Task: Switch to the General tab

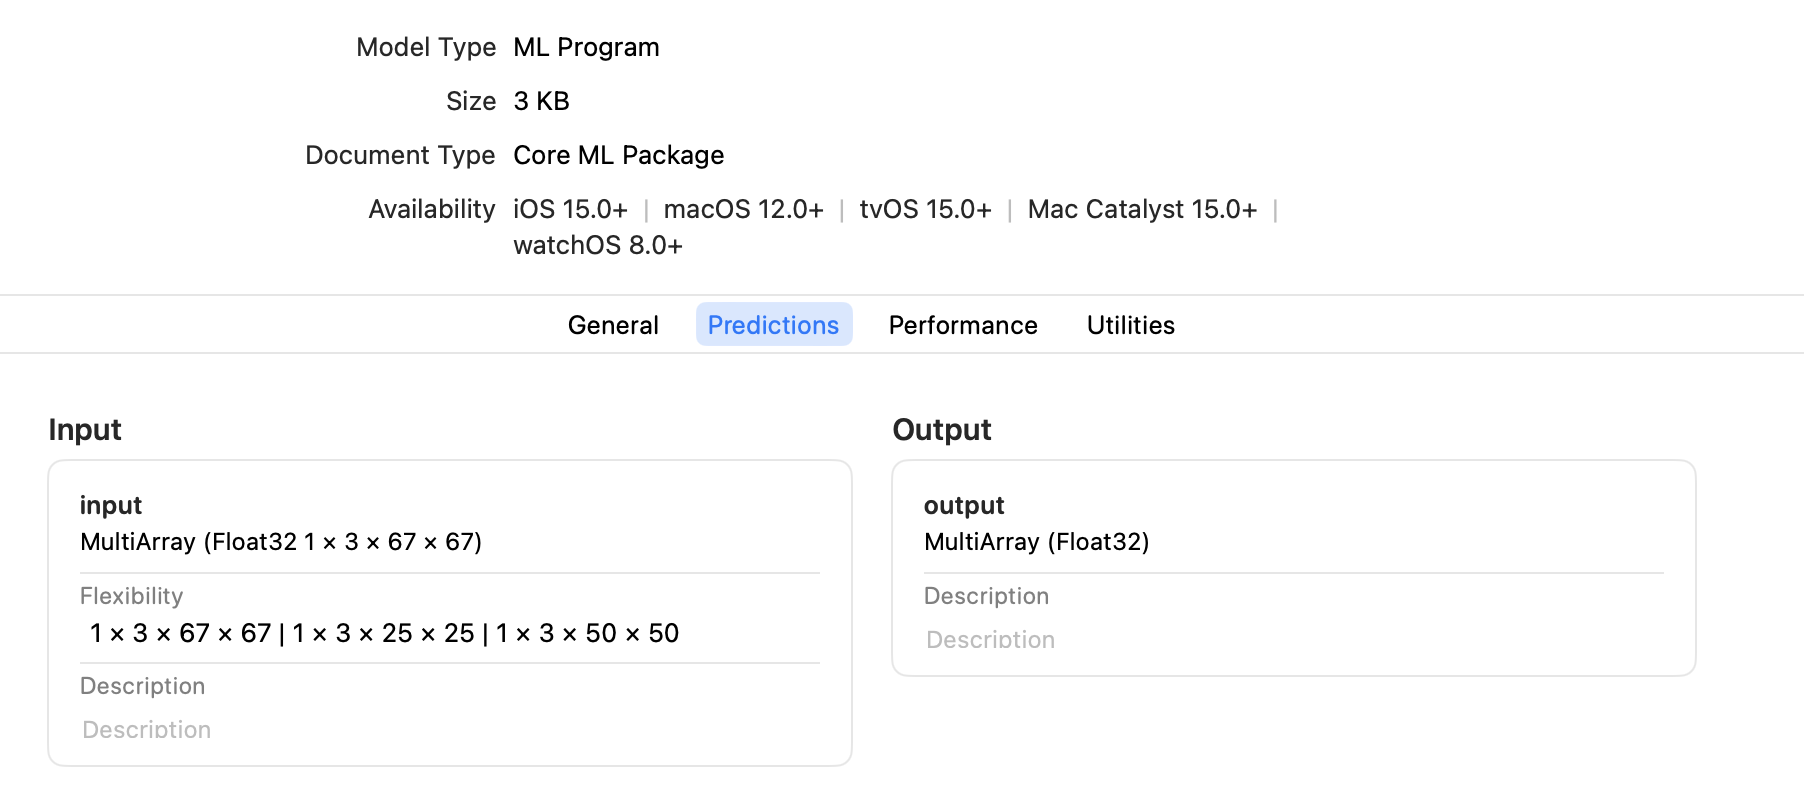Action: (613, 325)
